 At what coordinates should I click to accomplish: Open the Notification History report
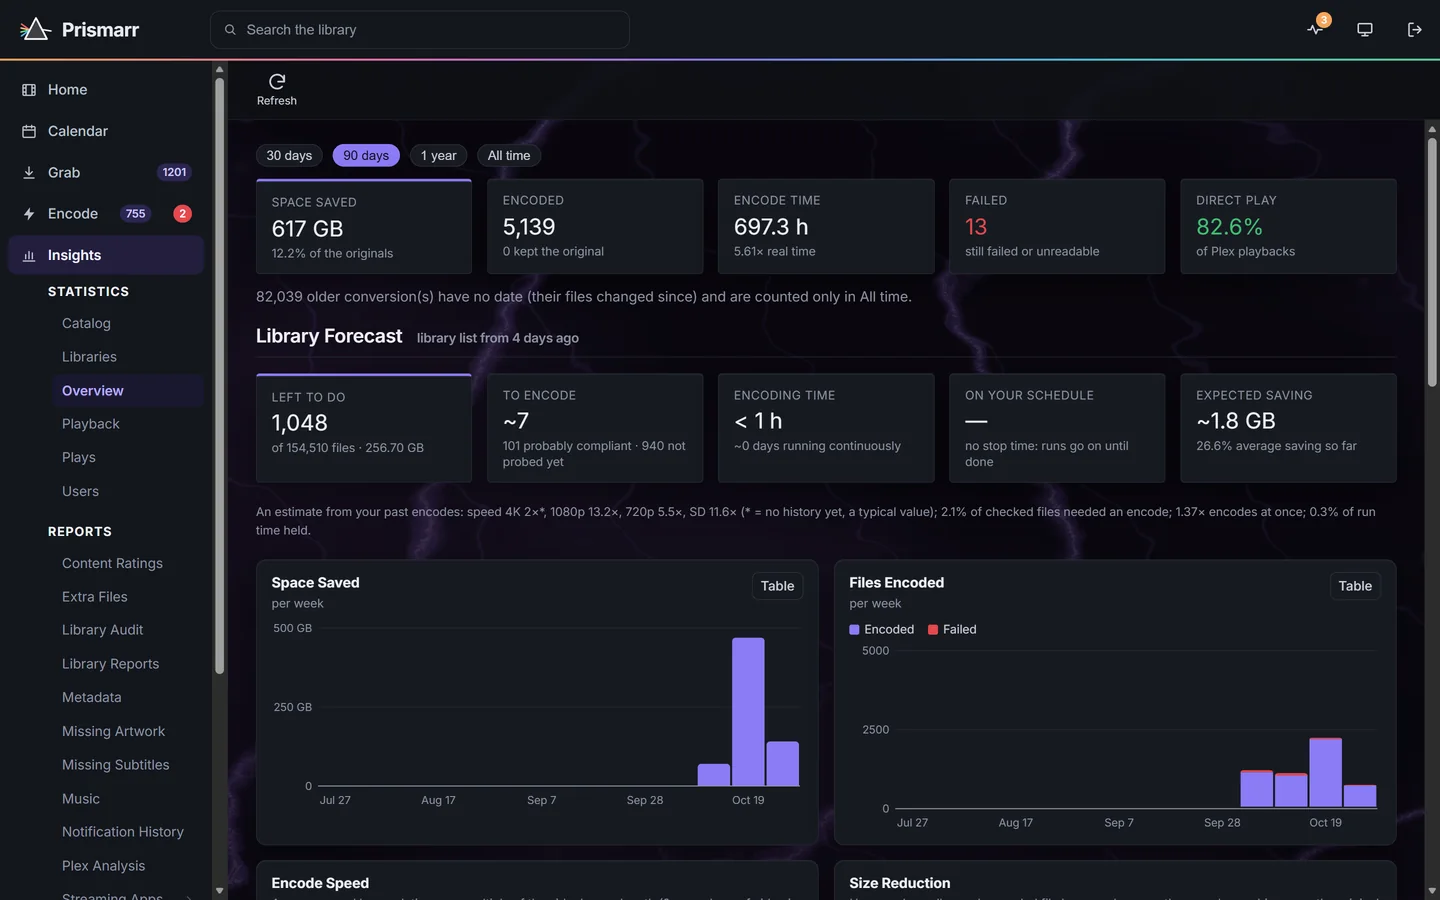[123, 832]
